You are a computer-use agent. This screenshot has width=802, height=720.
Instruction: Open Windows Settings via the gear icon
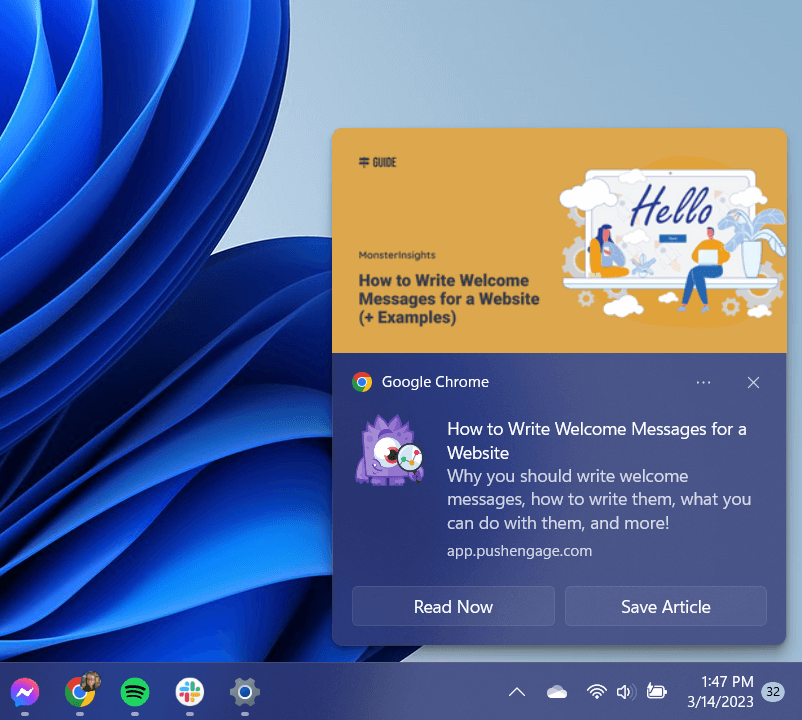click(x=244, y=691)
